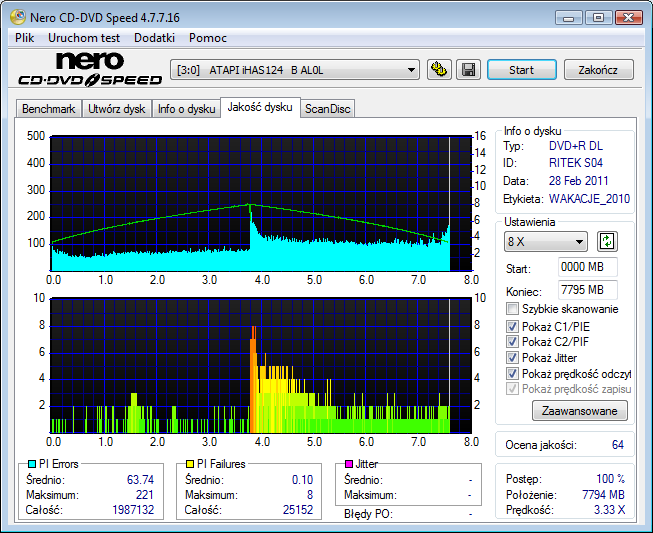Viewport: 653px width, 533px height.
Task: Click the RITEK S04 disc ID
Action: [x=576, y=163]
